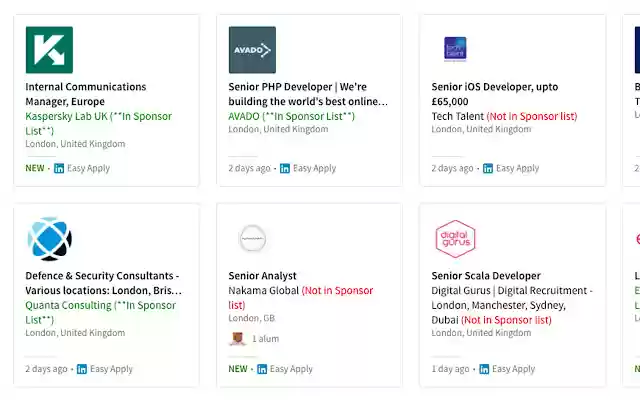Click LinkedIn icon on Kaspersky Easy Apply
The image size is (640, 400).
coord(59,168)
